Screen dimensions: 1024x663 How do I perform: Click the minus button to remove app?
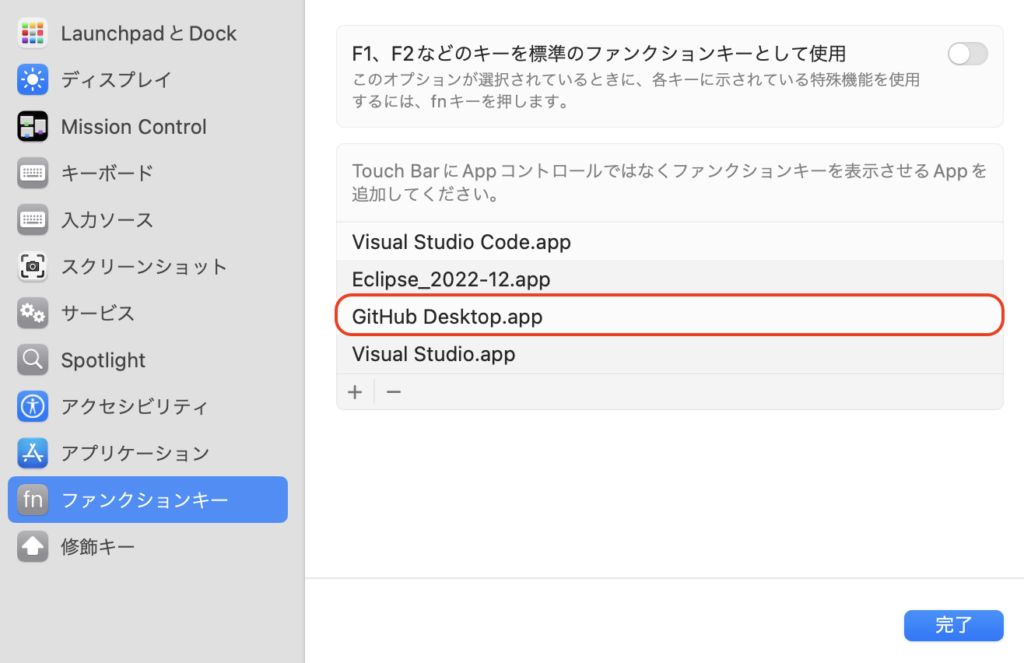(x=394, y=392)
